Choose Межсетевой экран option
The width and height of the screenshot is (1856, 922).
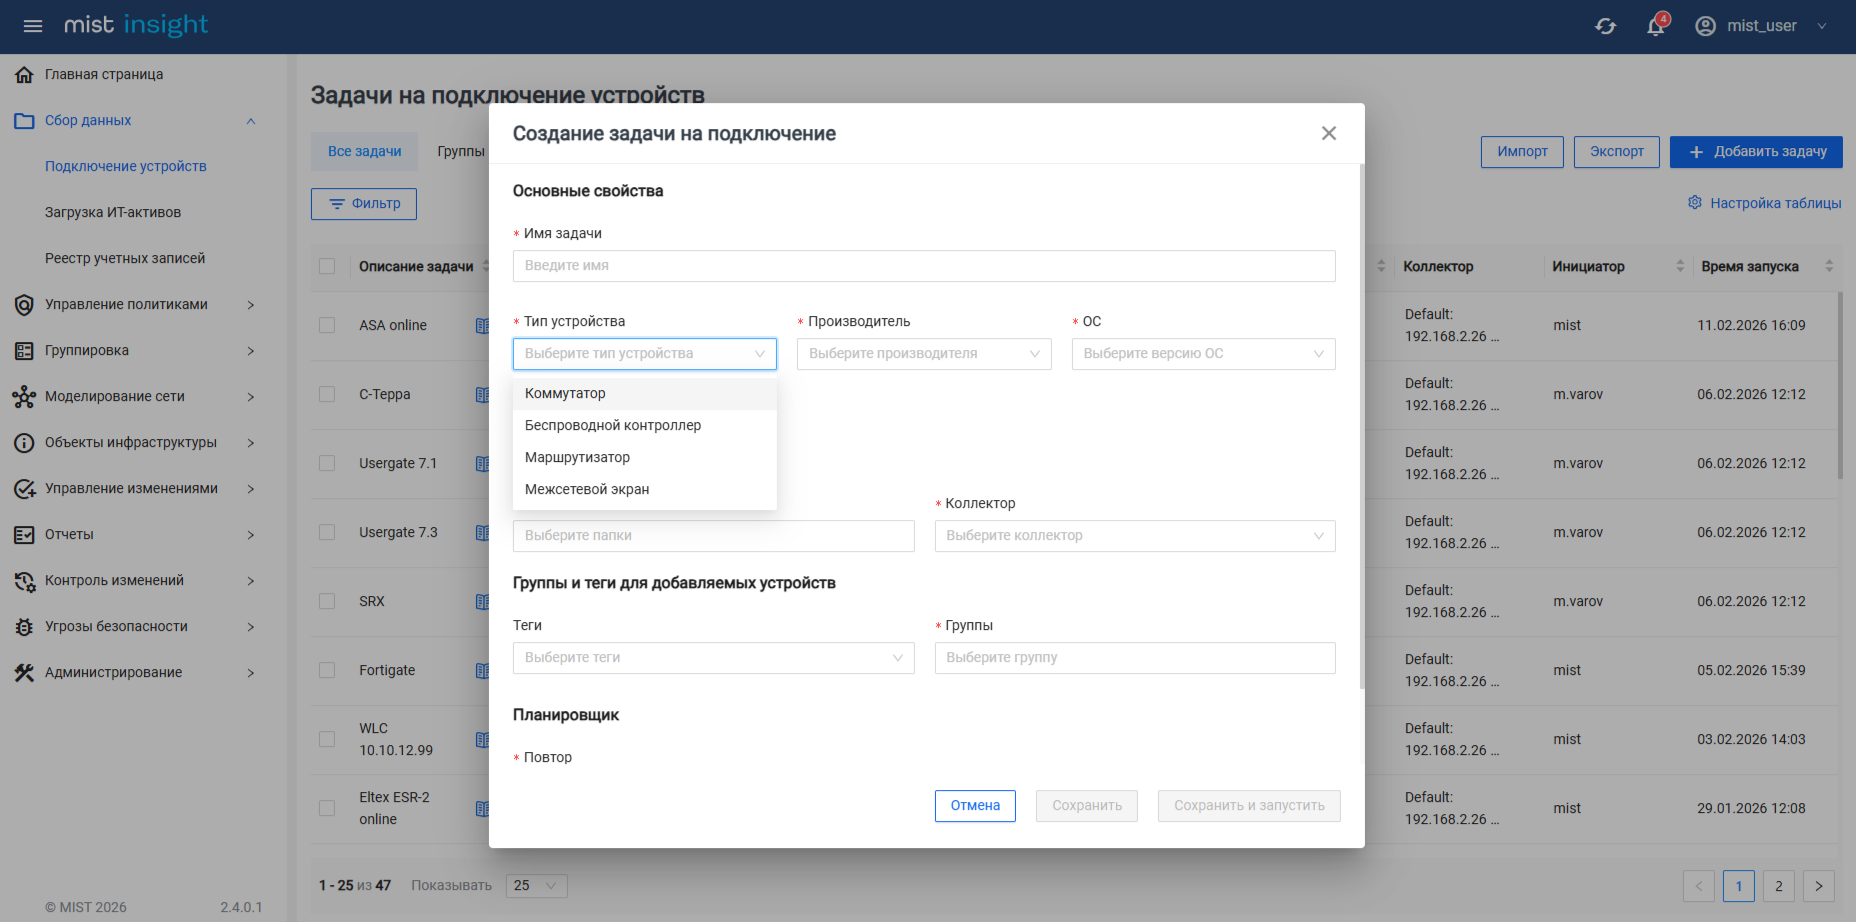point(587,490)
